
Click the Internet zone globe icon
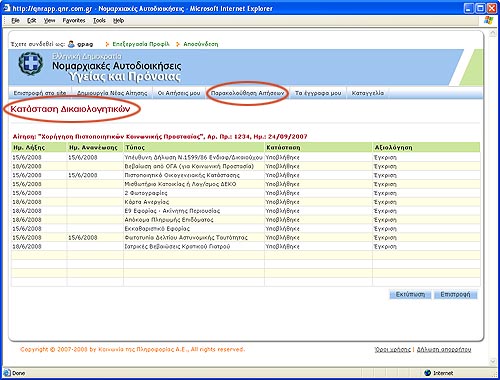428,373
